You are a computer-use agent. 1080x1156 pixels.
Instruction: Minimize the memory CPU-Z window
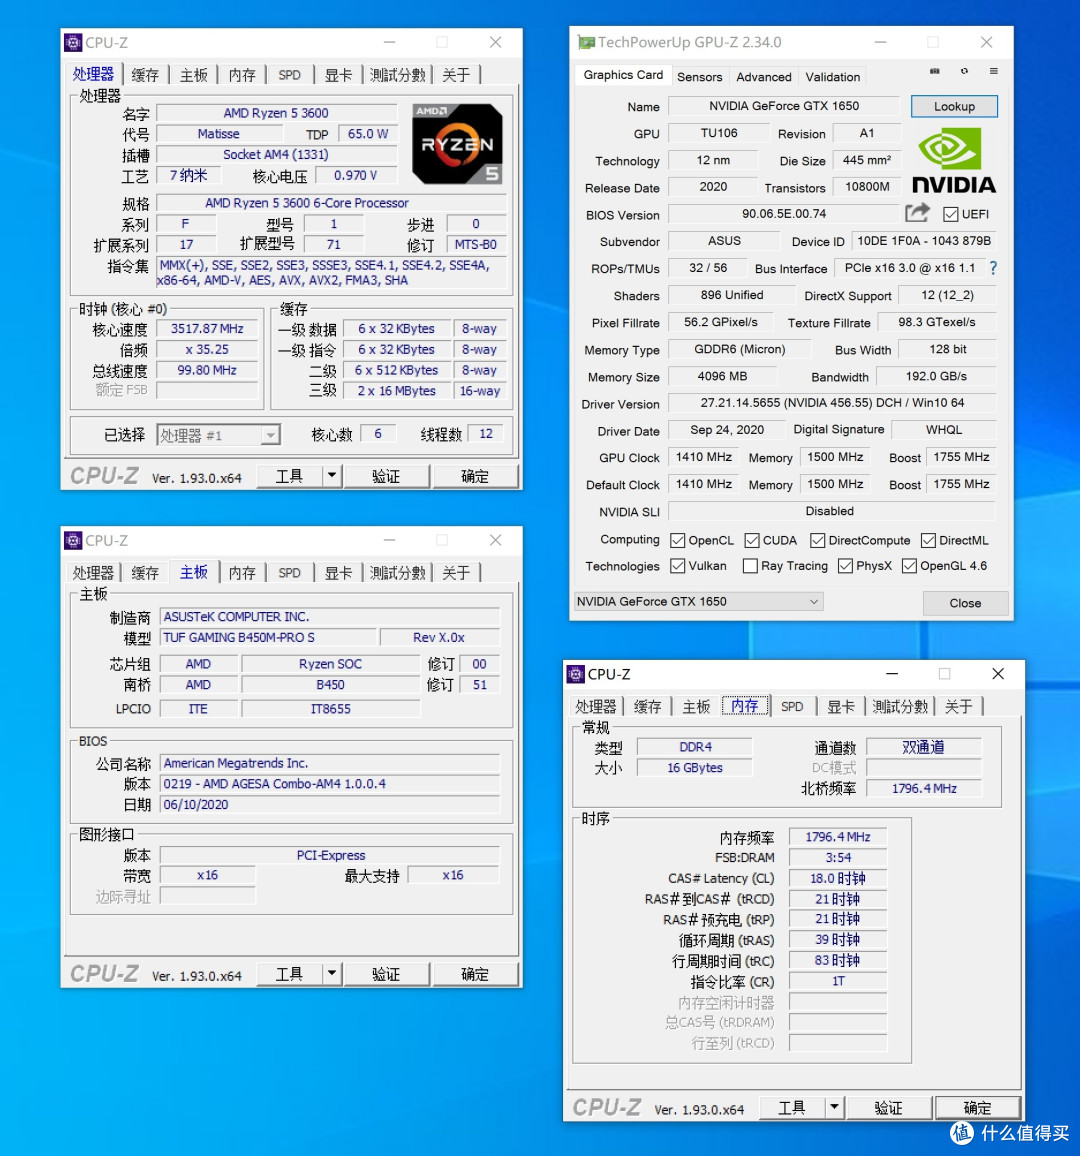(892, 674)
